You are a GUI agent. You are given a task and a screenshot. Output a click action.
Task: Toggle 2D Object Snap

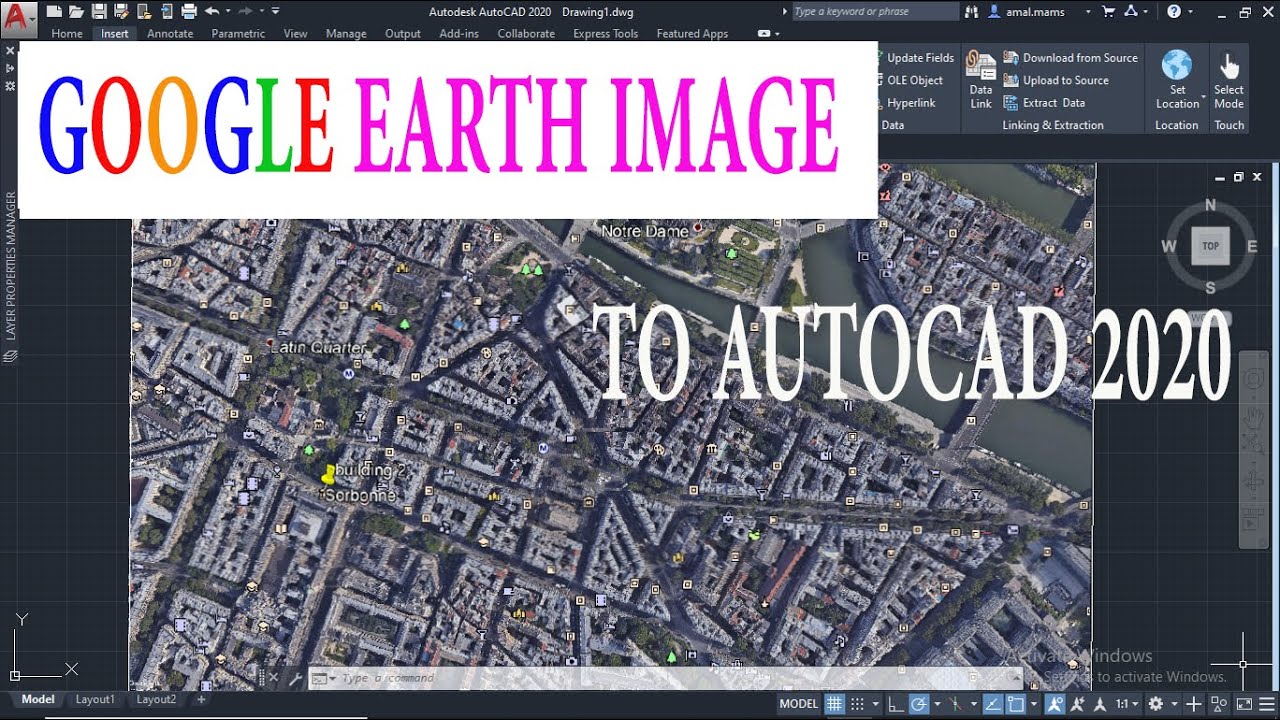(x=1015, y=704)
